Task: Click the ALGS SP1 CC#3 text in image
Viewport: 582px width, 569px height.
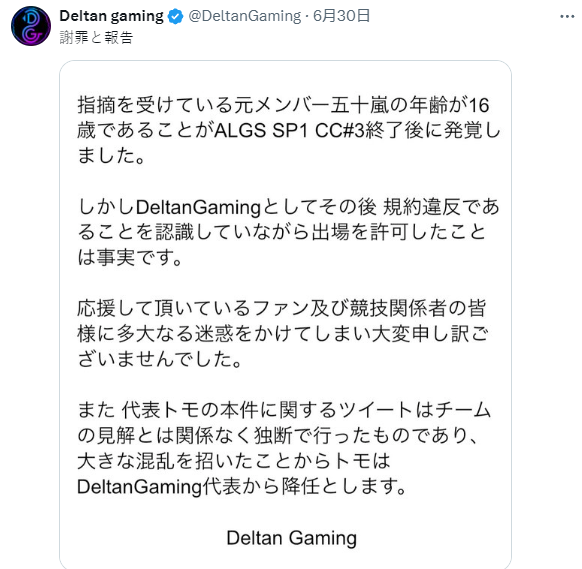Action: pyautogui.click(x=289, y=130)
